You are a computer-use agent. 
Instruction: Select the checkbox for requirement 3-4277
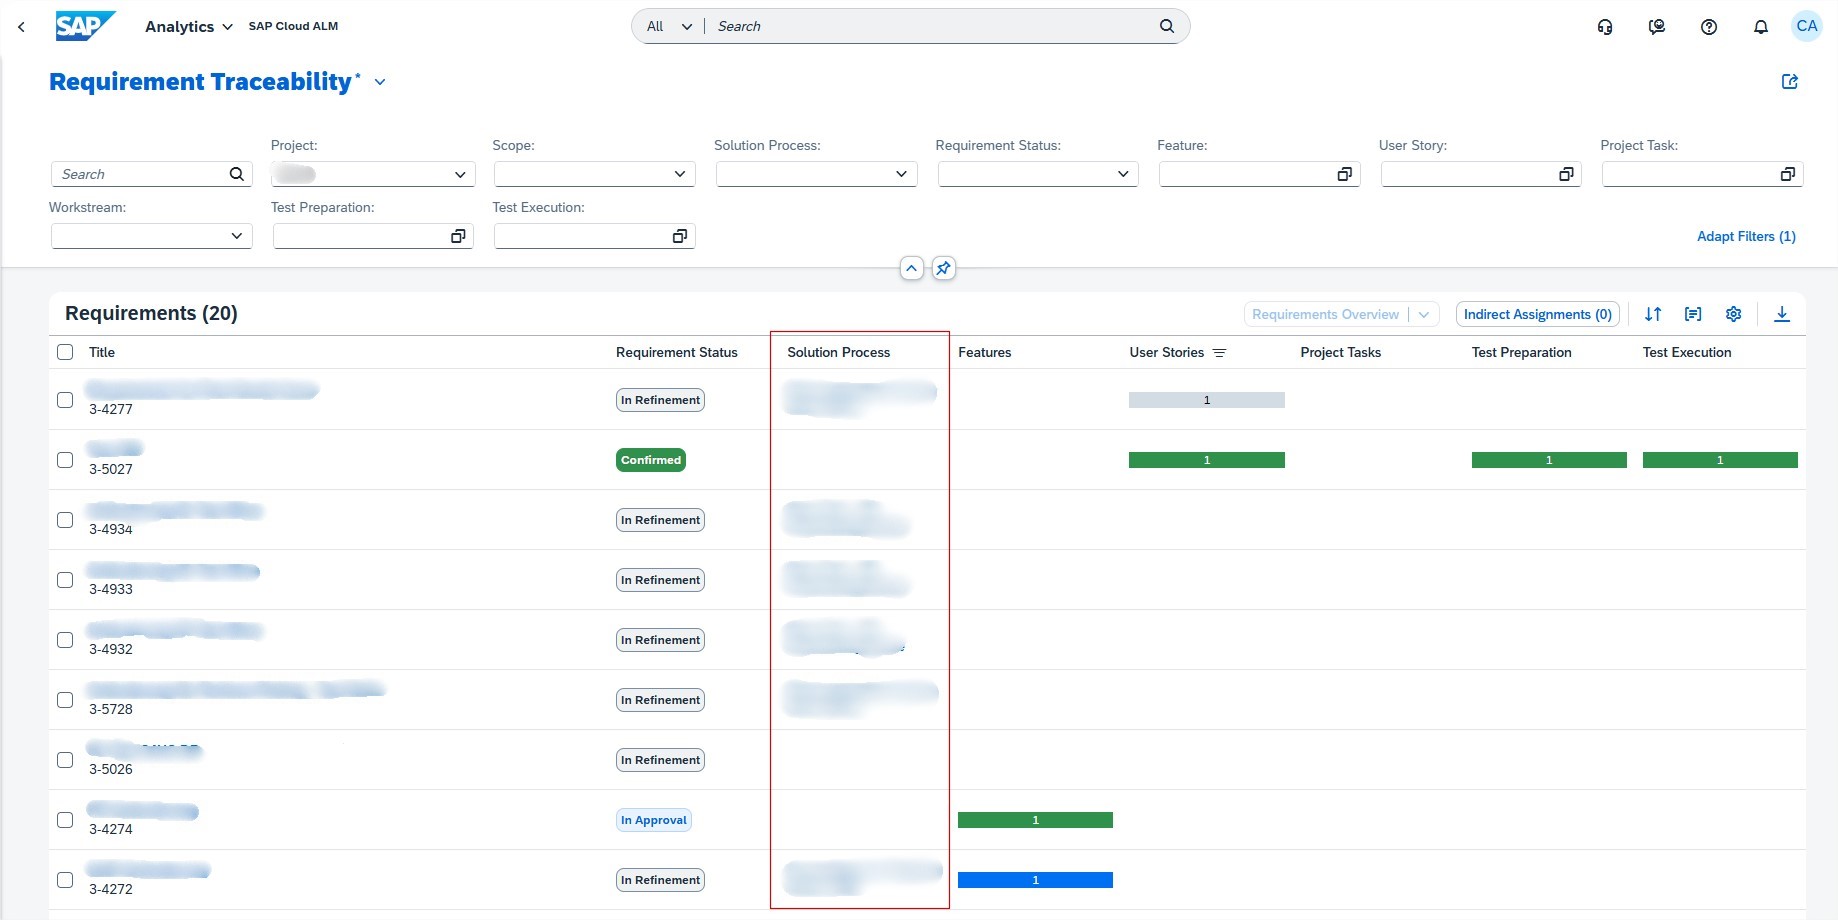point(65,400)
